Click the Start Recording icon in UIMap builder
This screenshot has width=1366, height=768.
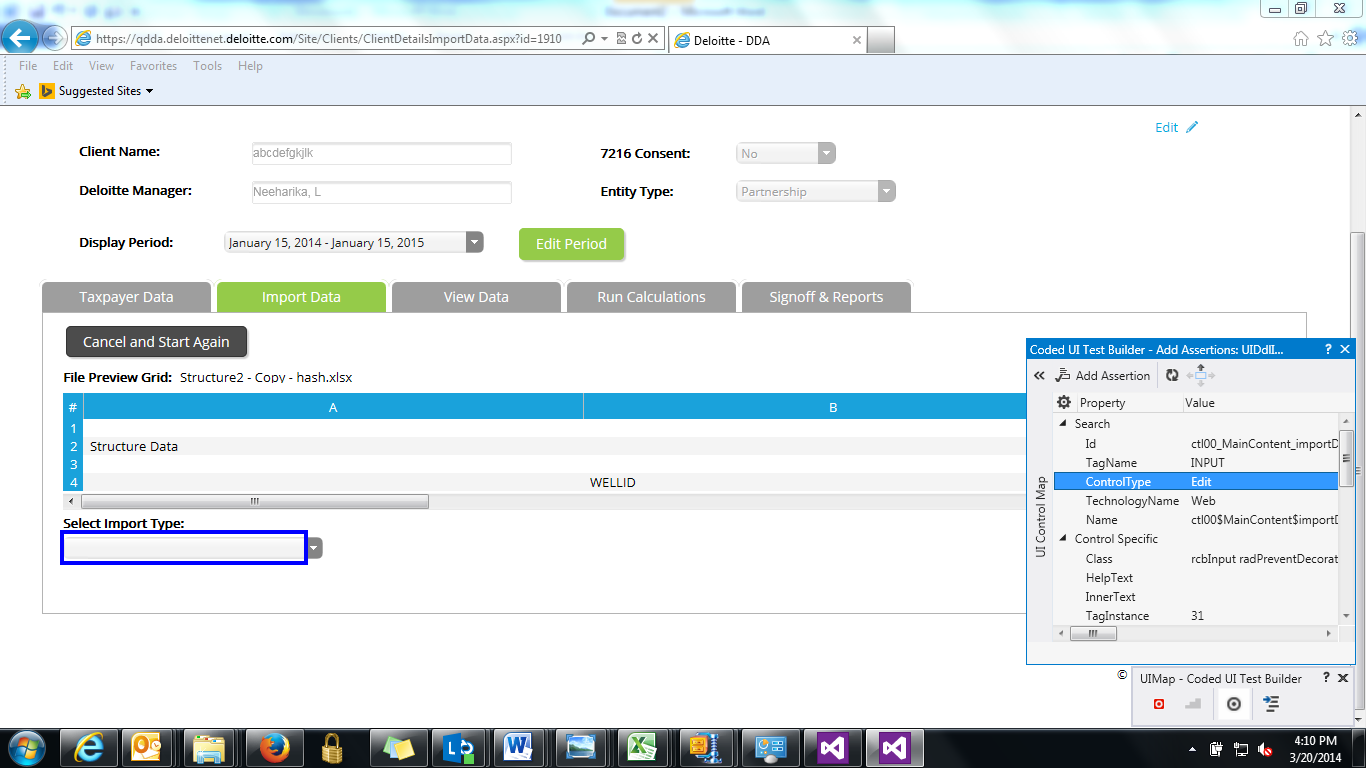[x=1159, y=704]
